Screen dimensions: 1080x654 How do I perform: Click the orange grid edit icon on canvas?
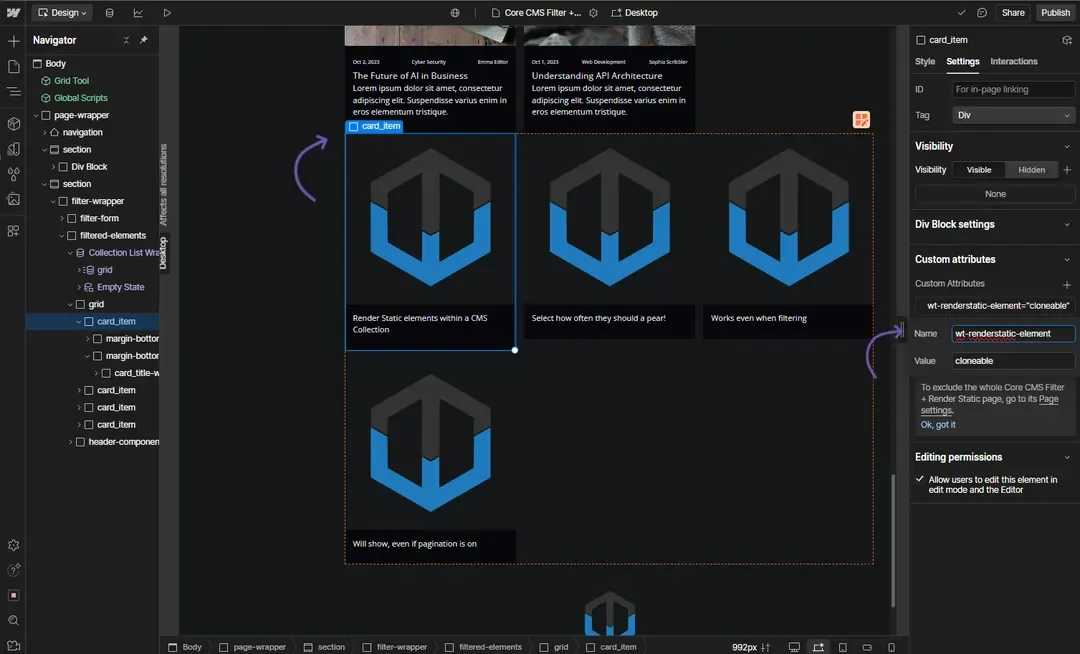tap(861, 120)
